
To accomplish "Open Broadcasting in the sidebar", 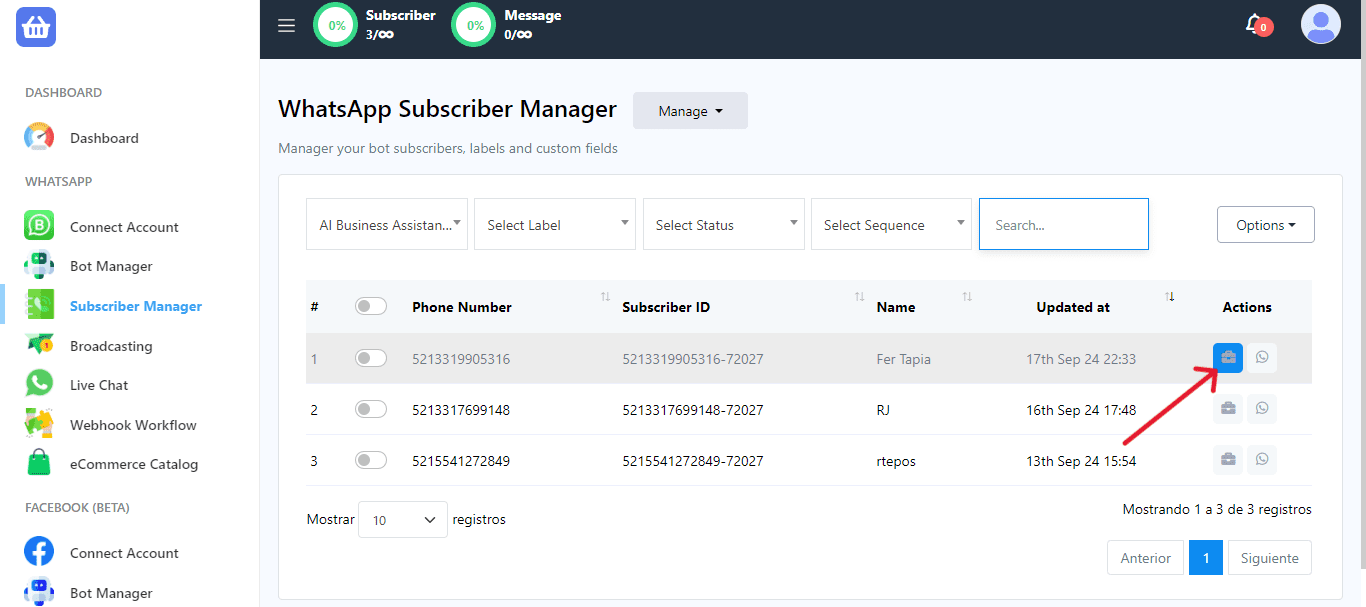I will tap(111, 346).
